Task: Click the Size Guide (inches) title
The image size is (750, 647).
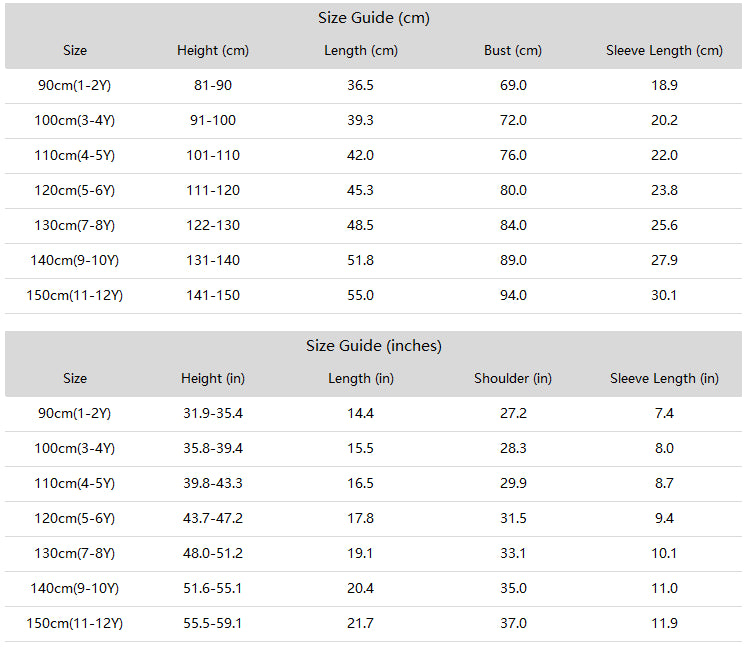Action: [x=374, y=346]
